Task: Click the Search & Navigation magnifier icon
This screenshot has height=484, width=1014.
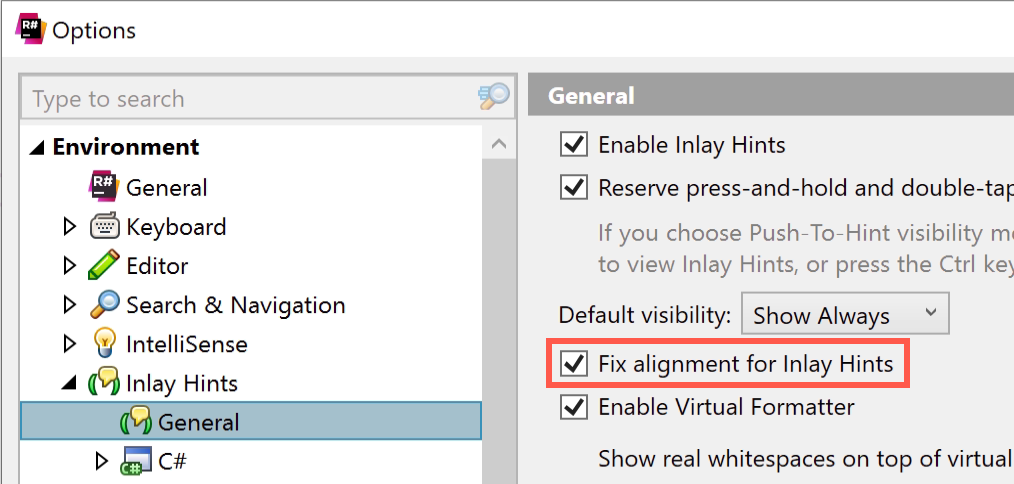Action: [103, 304]
